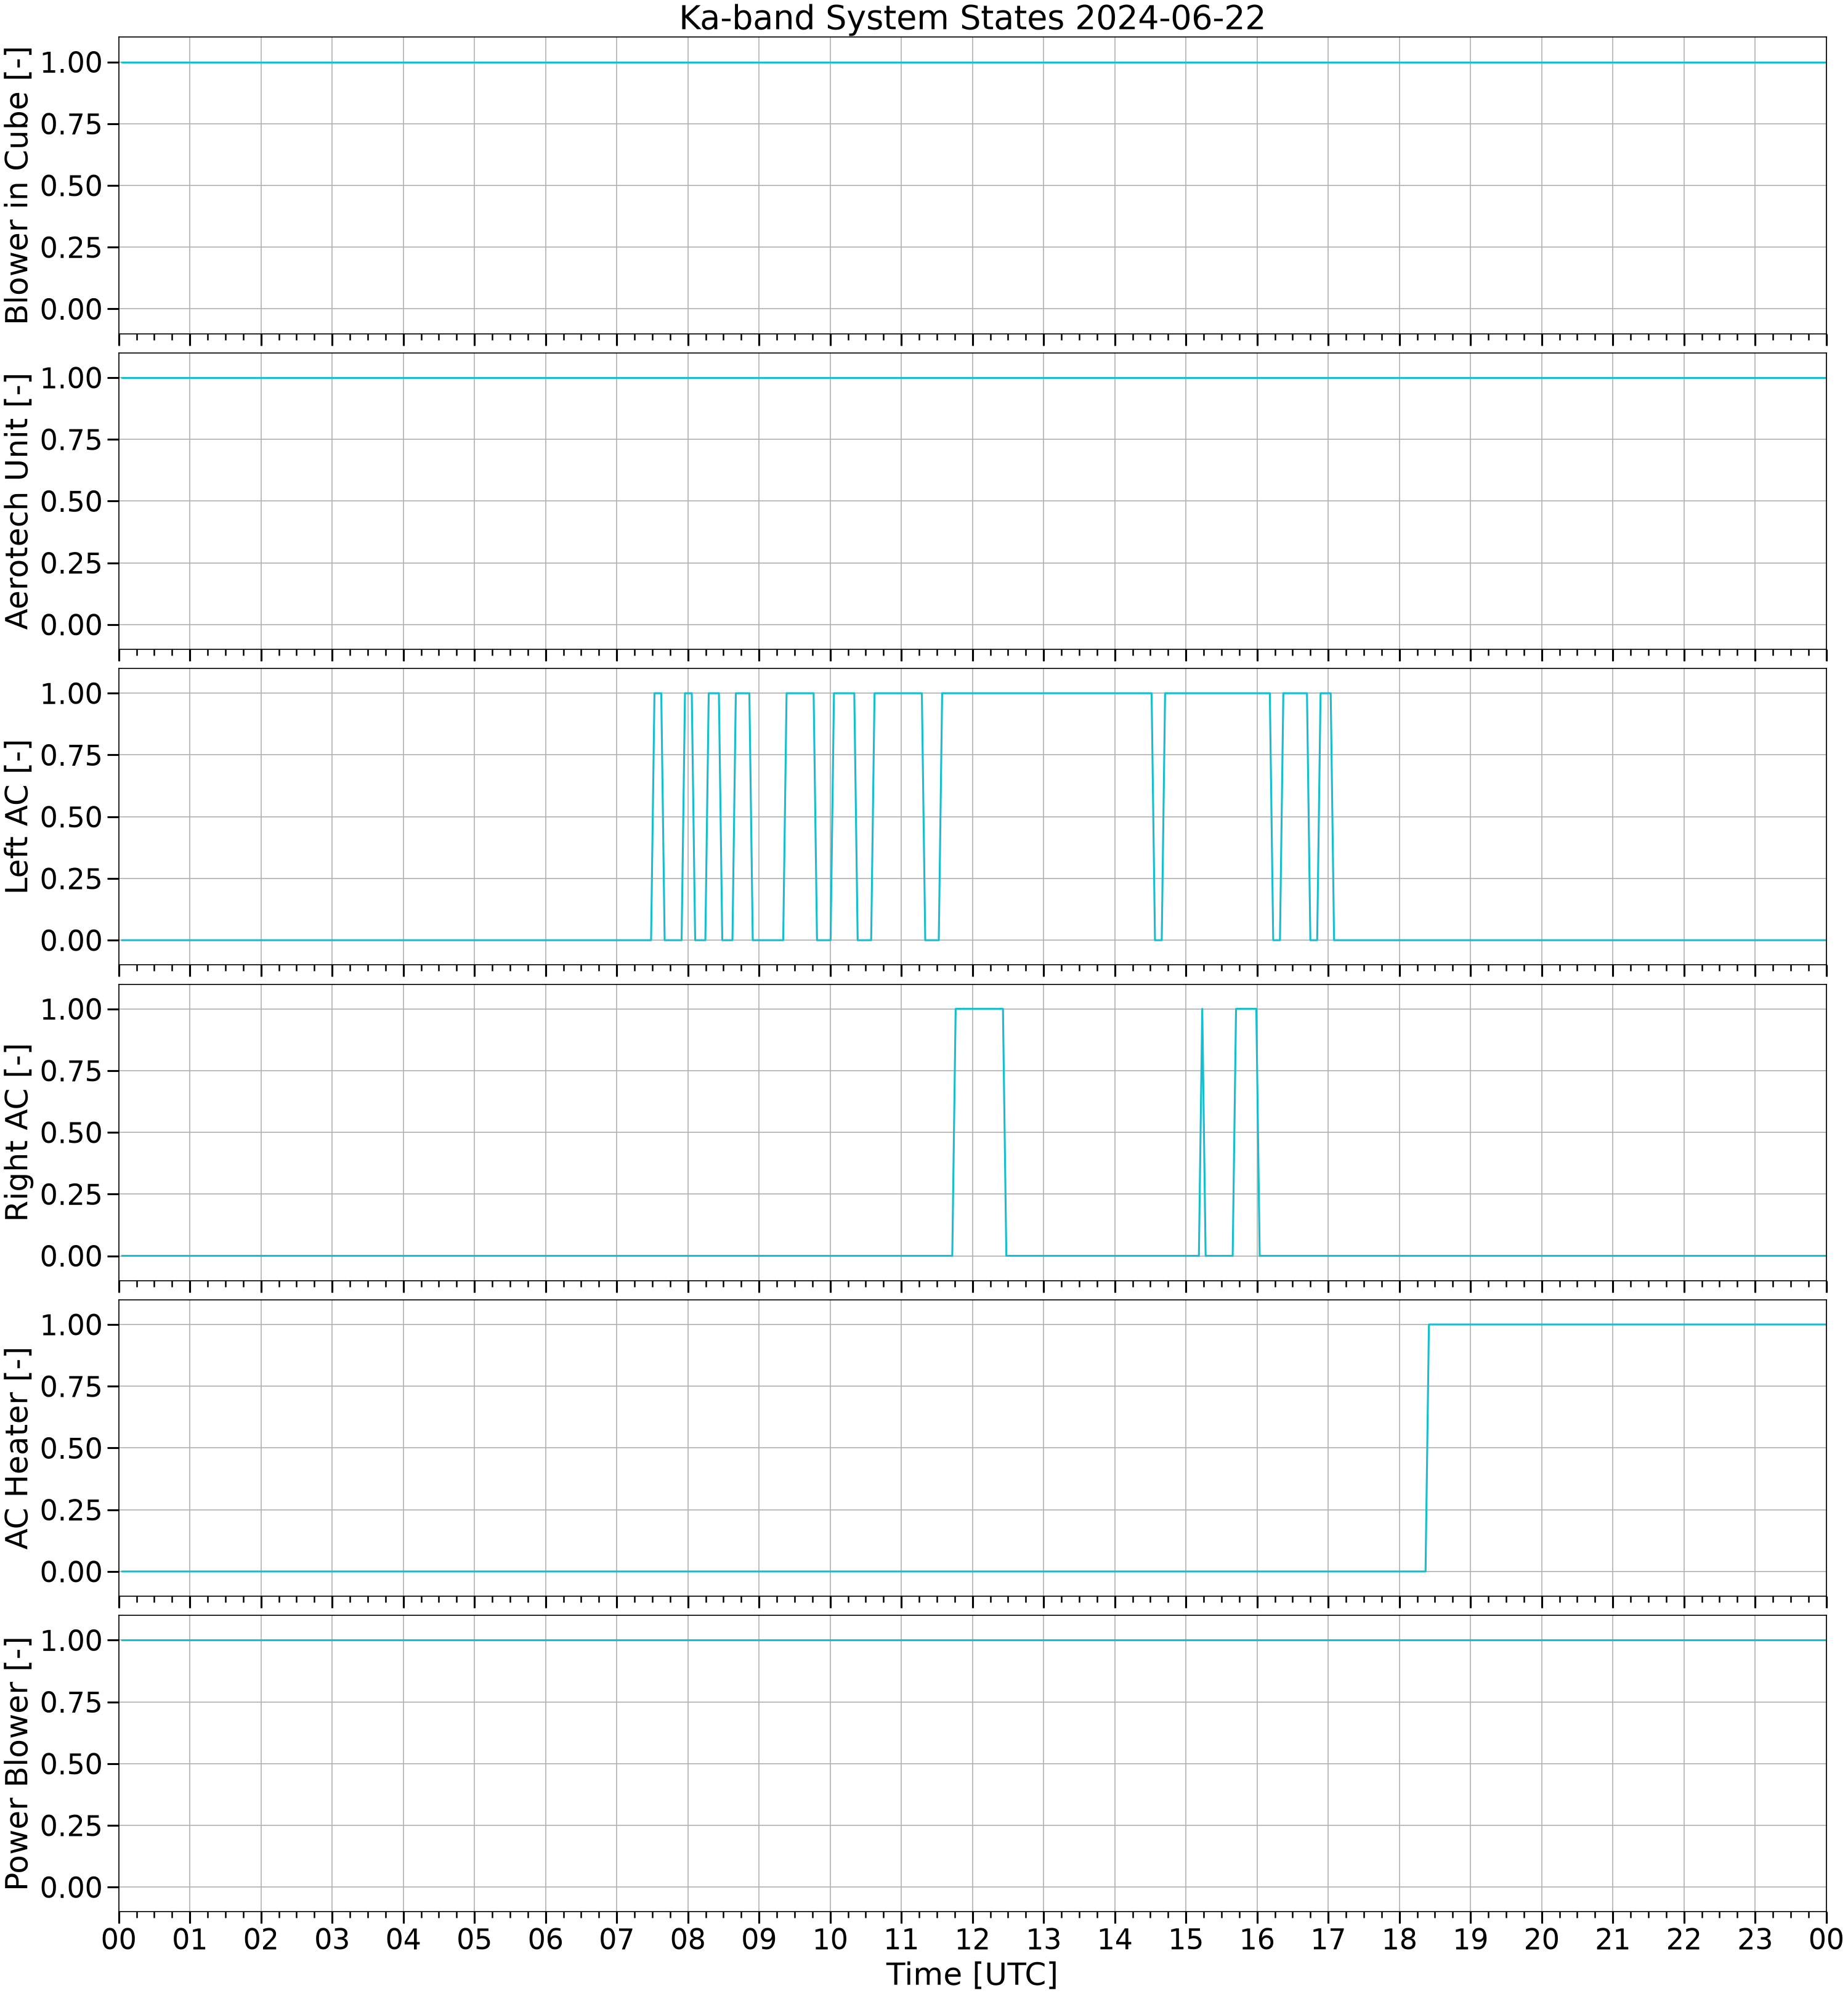
Task: Click the Time [UTC] axis label
Action: click(x=972, y=1974)
